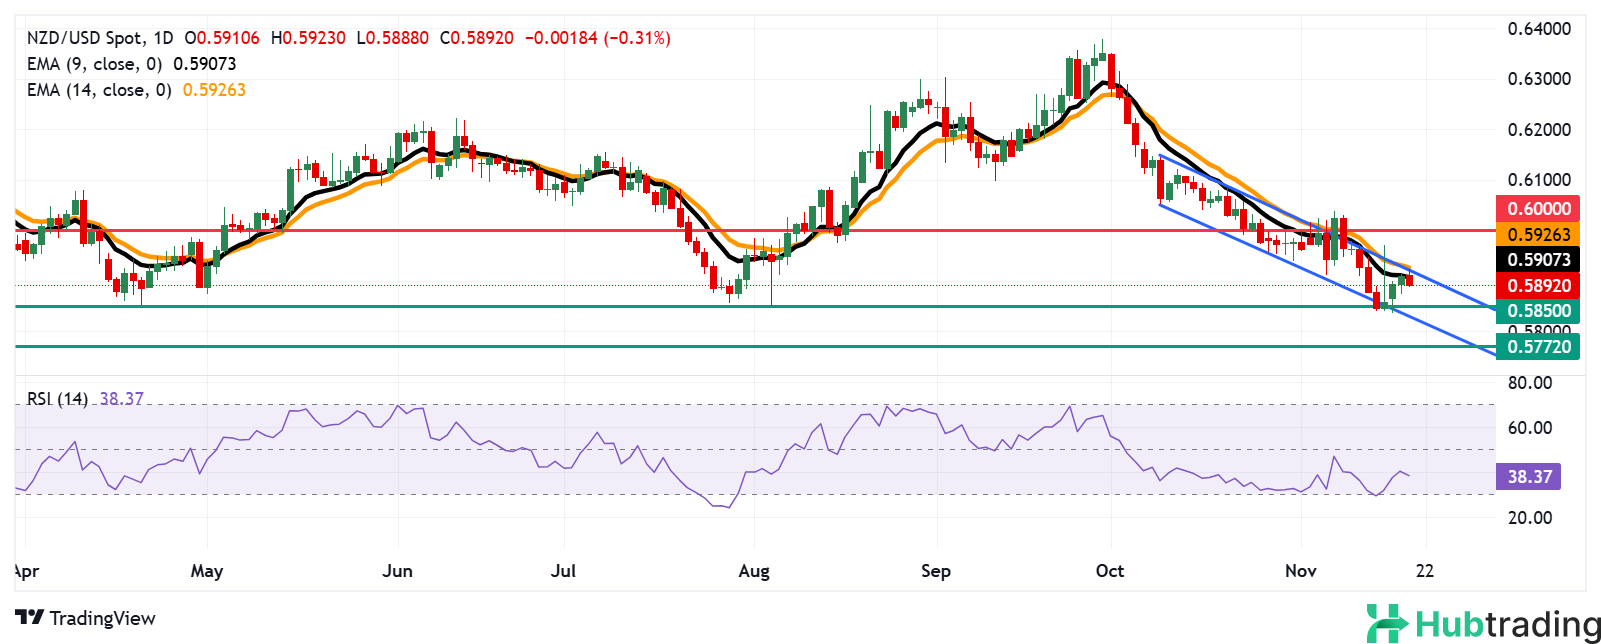1601x644 pixels.
Task: Click the Oct label on time axis
Action: tap(1109, 571)
